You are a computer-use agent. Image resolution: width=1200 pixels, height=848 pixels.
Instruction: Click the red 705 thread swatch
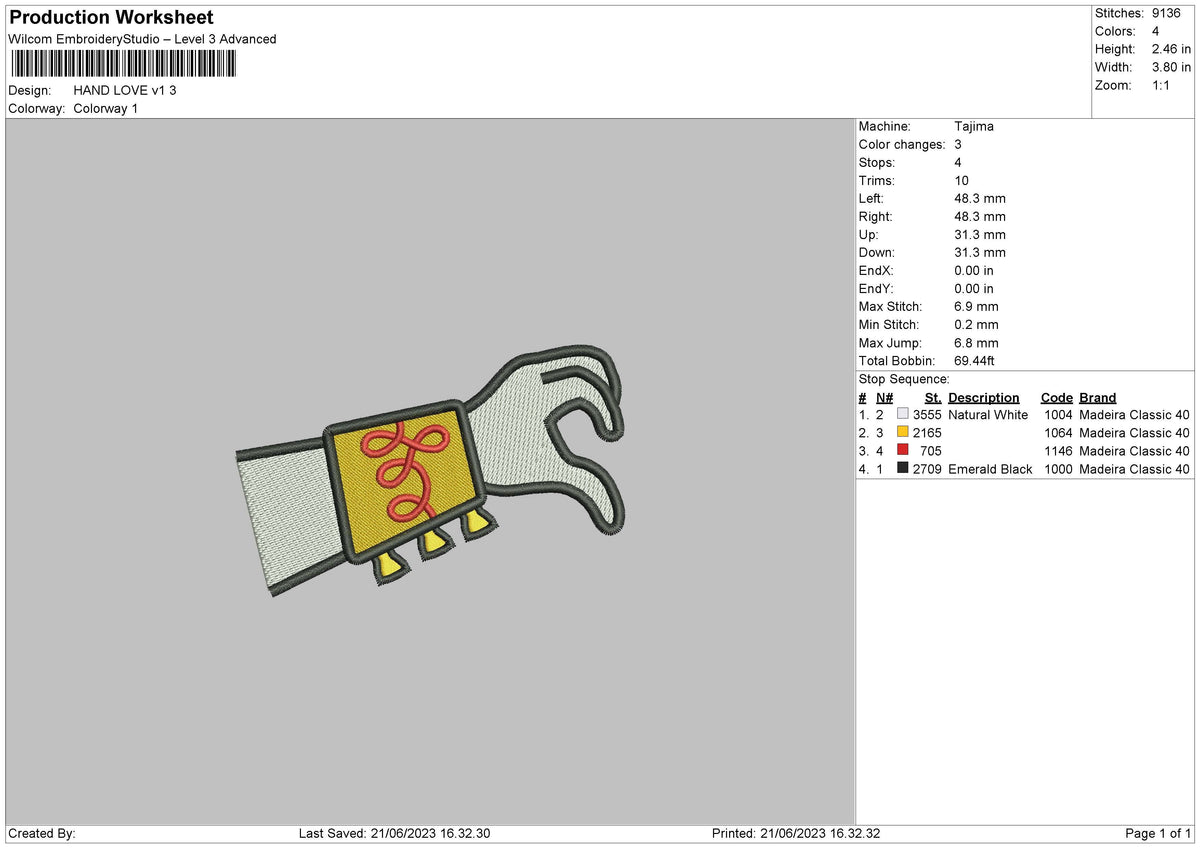click(x=903, y=450)
